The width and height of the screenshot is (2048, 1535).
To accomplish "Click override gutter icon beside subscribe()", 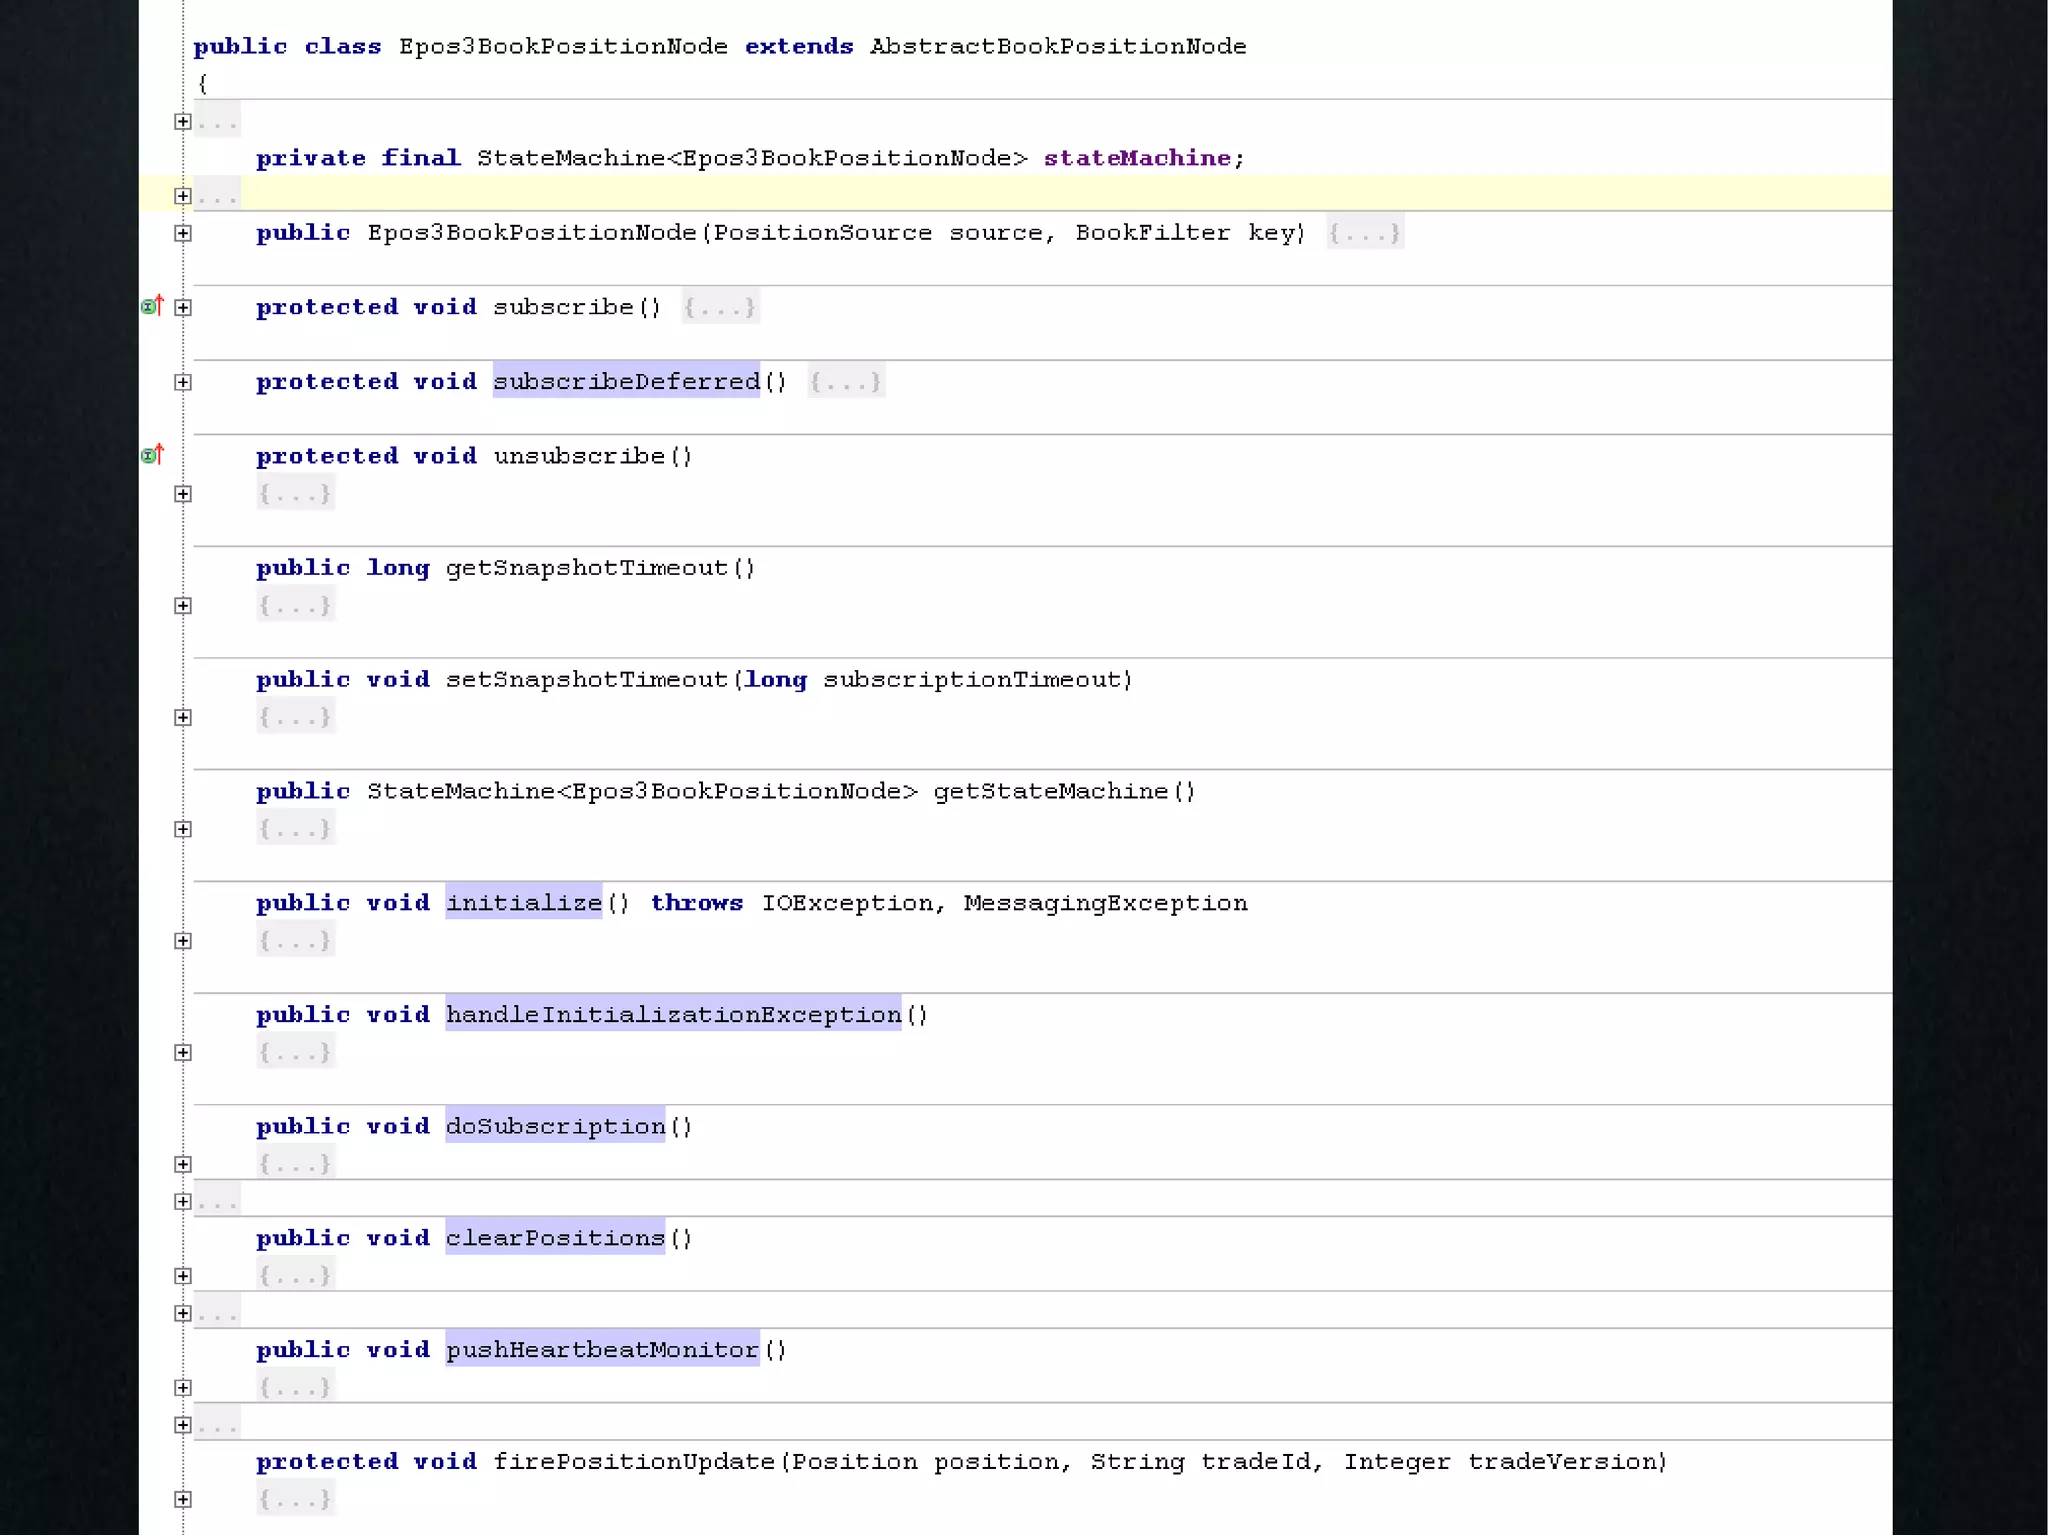I will 152,306.
